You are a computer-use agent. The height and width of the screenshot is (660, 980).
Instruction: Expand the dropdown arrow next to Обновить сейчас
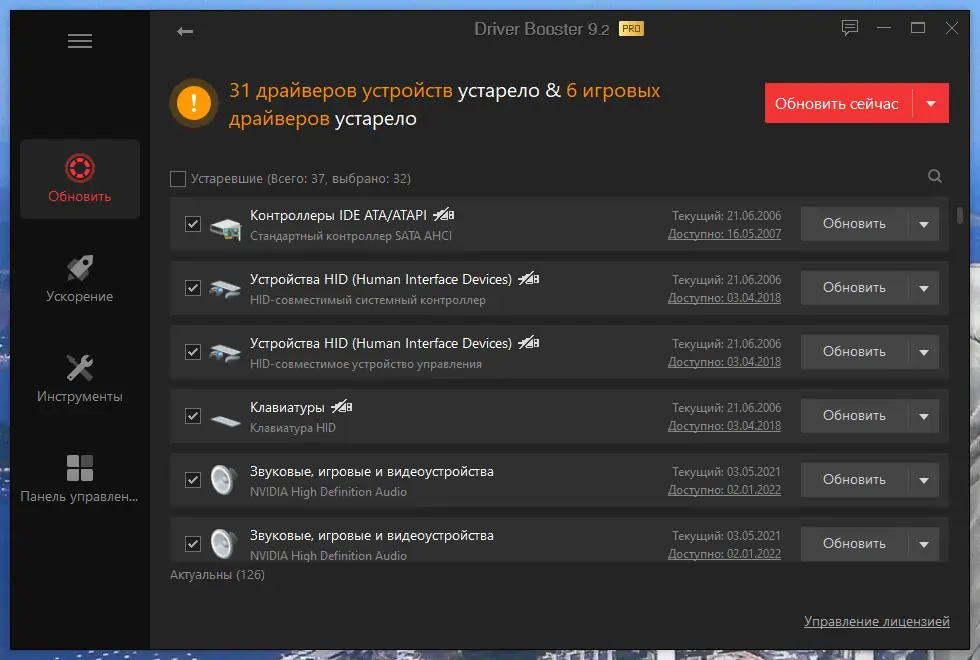coord(931,103)
